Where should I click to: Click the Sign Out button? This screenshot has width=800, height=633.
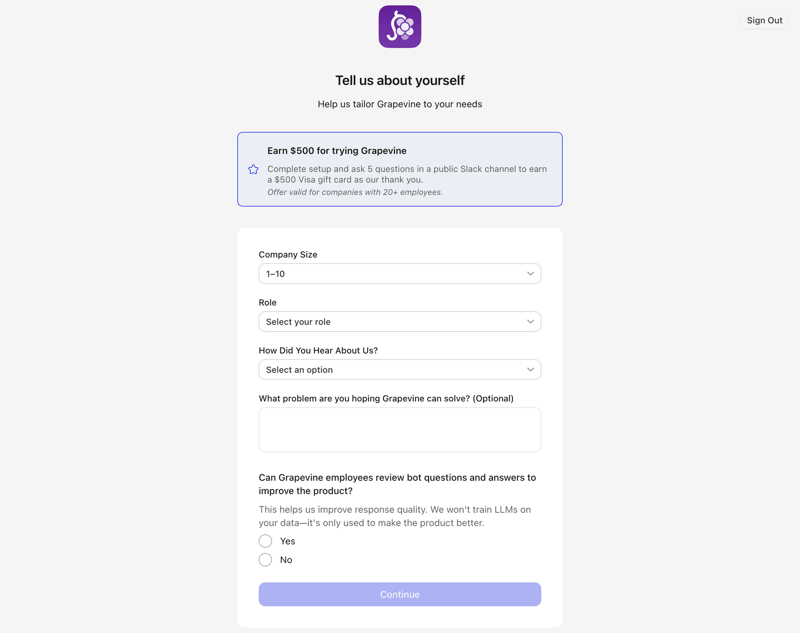click(x=763, y=19)
